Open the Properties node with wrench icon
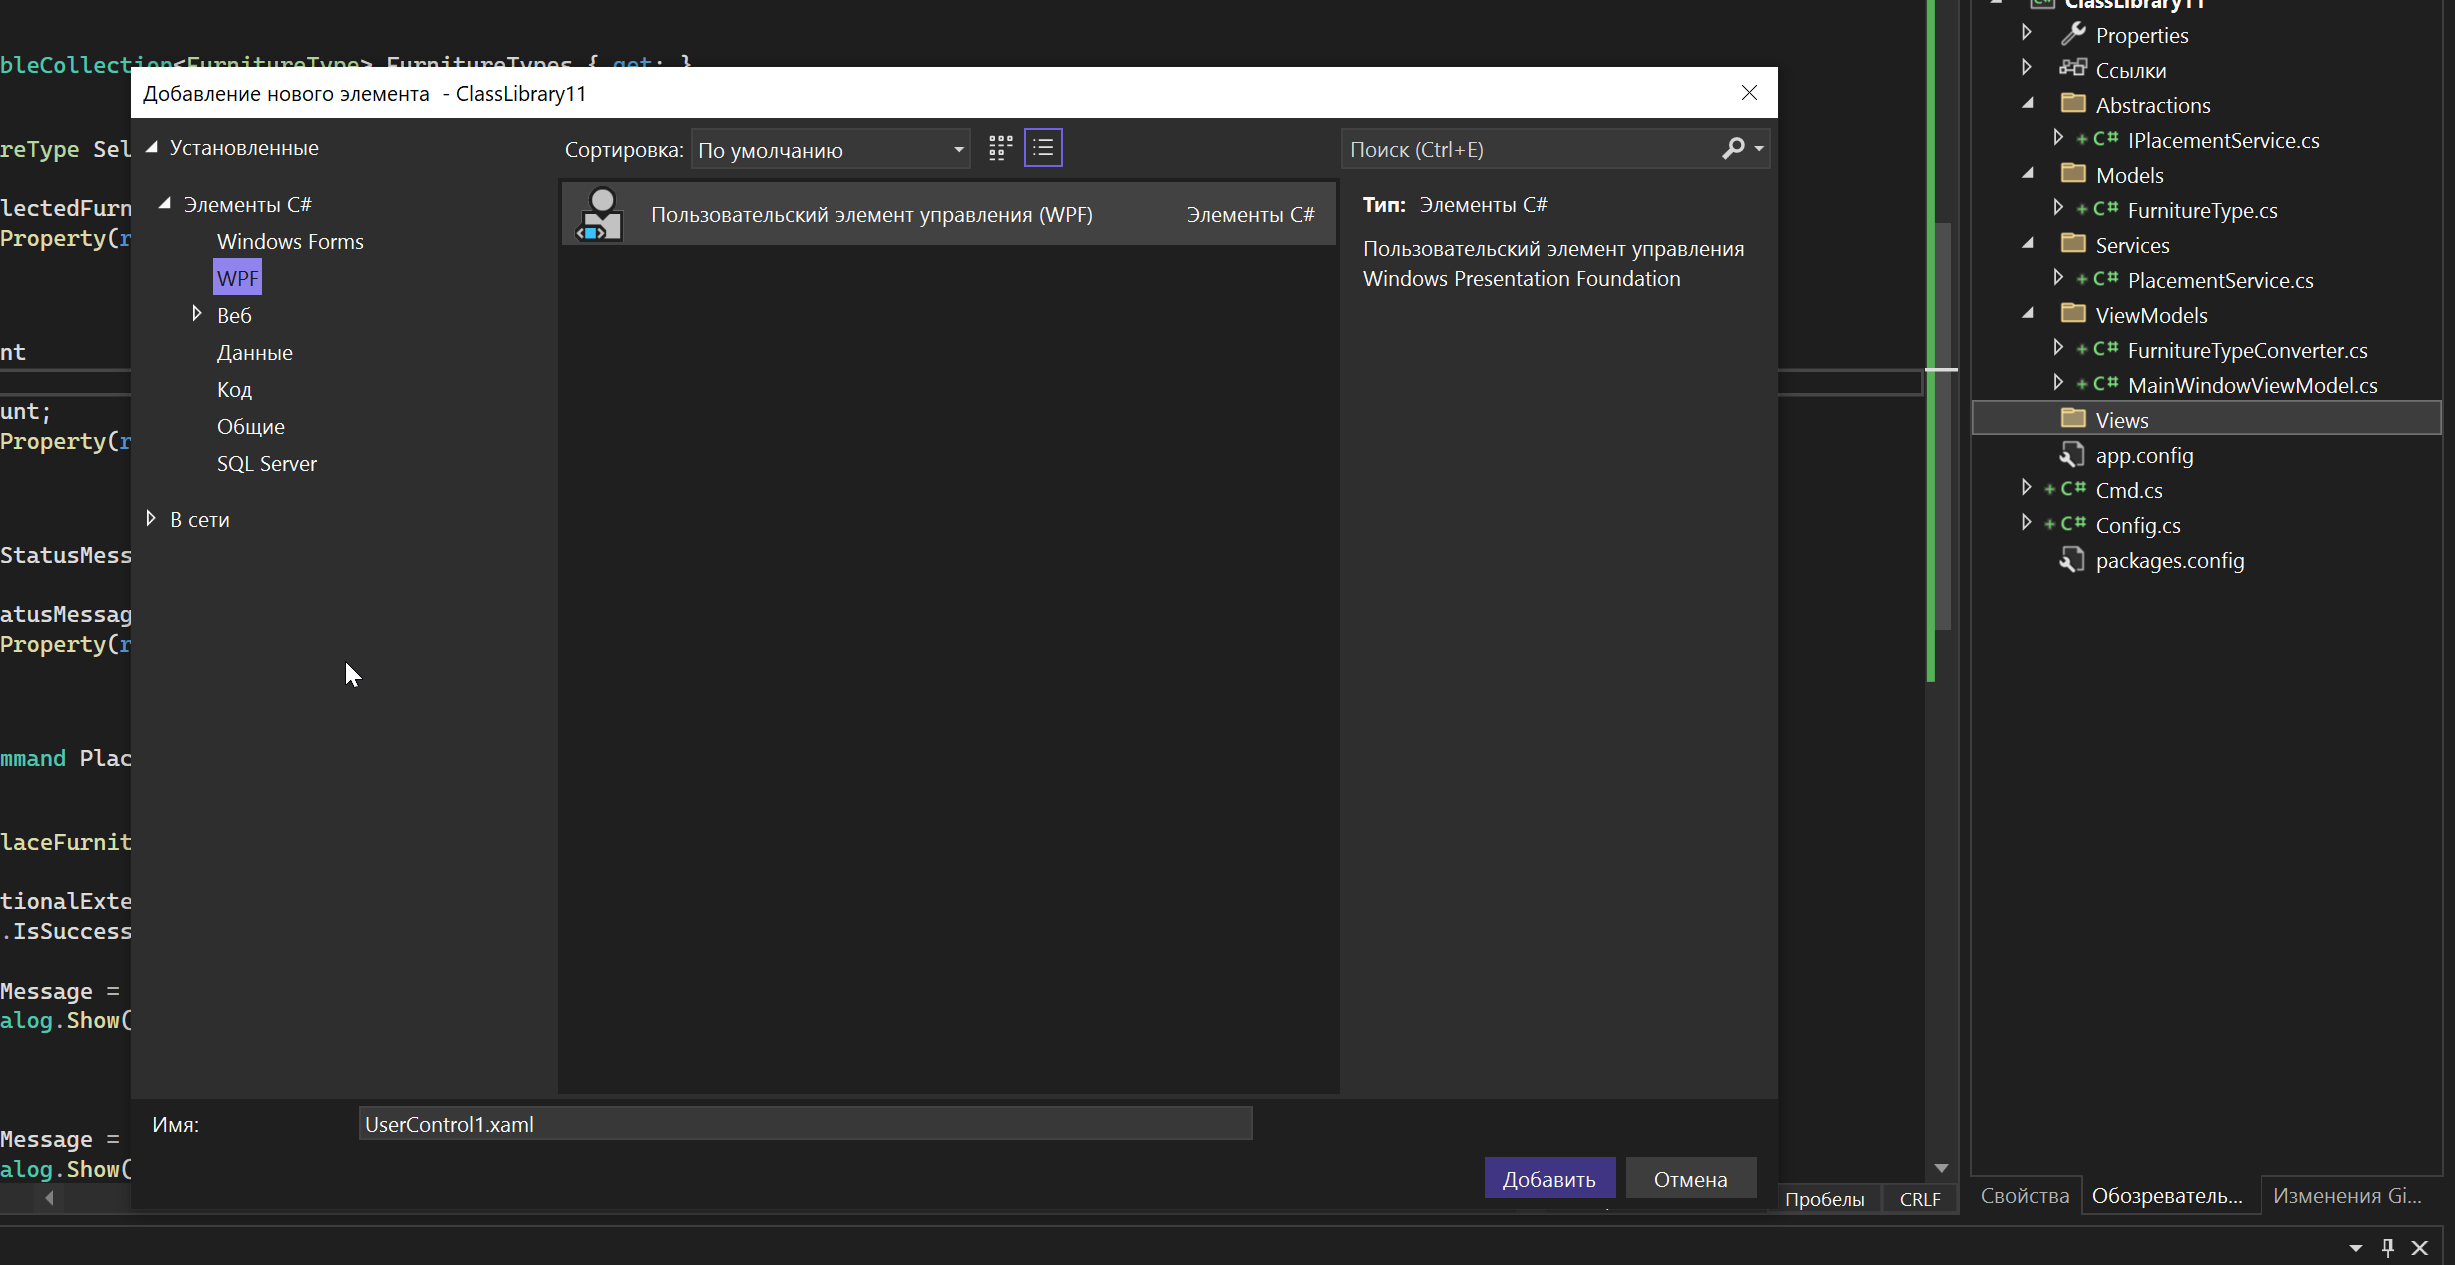This screenshot has width=2455, height=1265. [x=2141, y=36]
